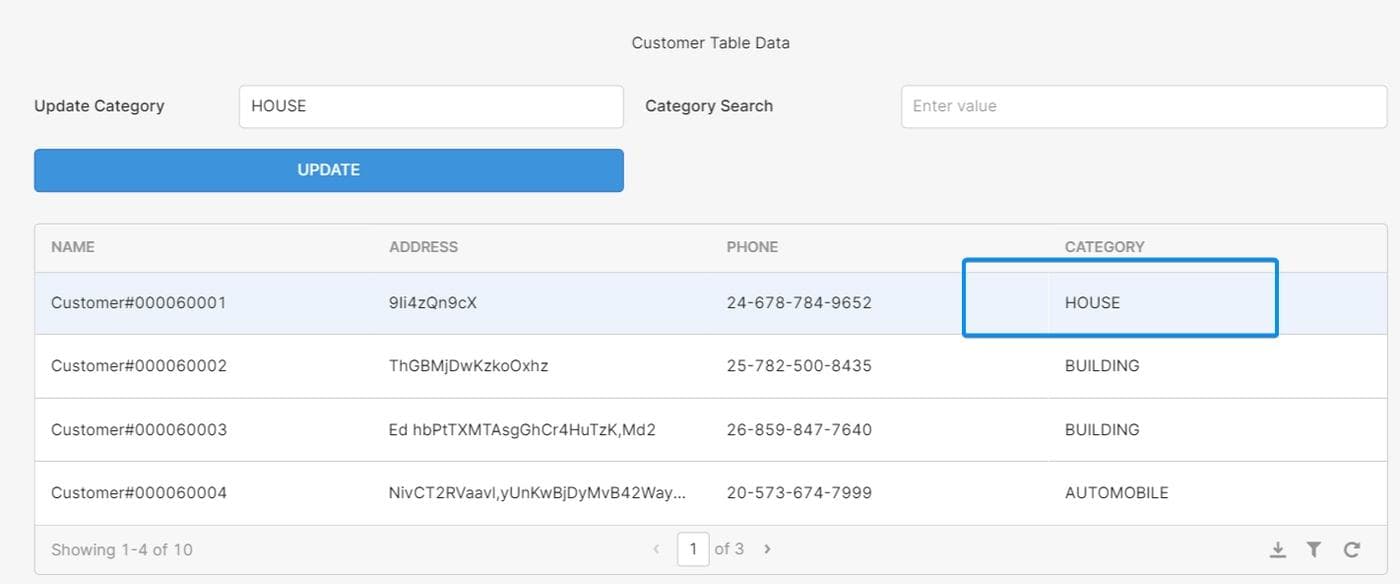Click the AUTOMOBILE category cell

[x=1116, y=493]
